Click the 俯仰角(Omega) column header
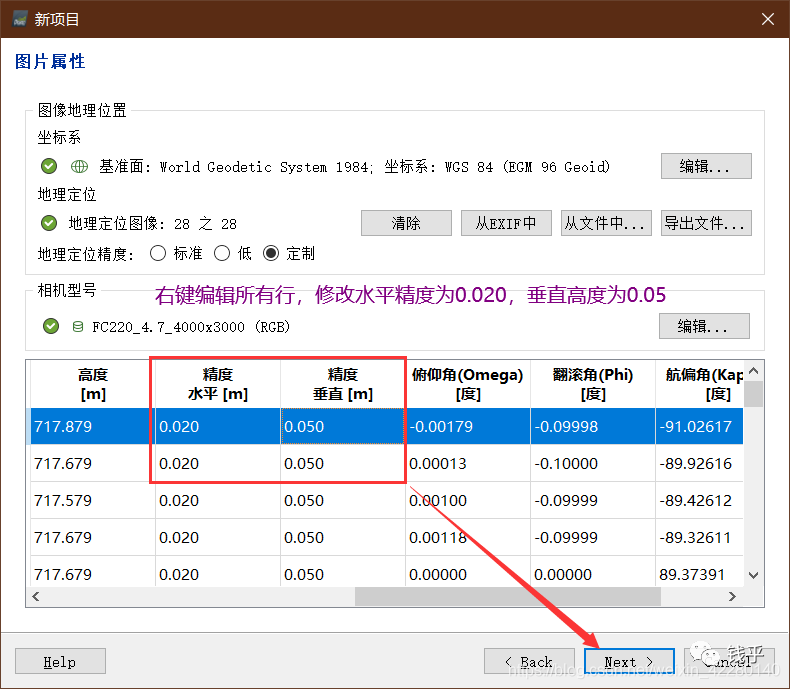This screenshot has width=790, height=689. click(x=467, y=384)
